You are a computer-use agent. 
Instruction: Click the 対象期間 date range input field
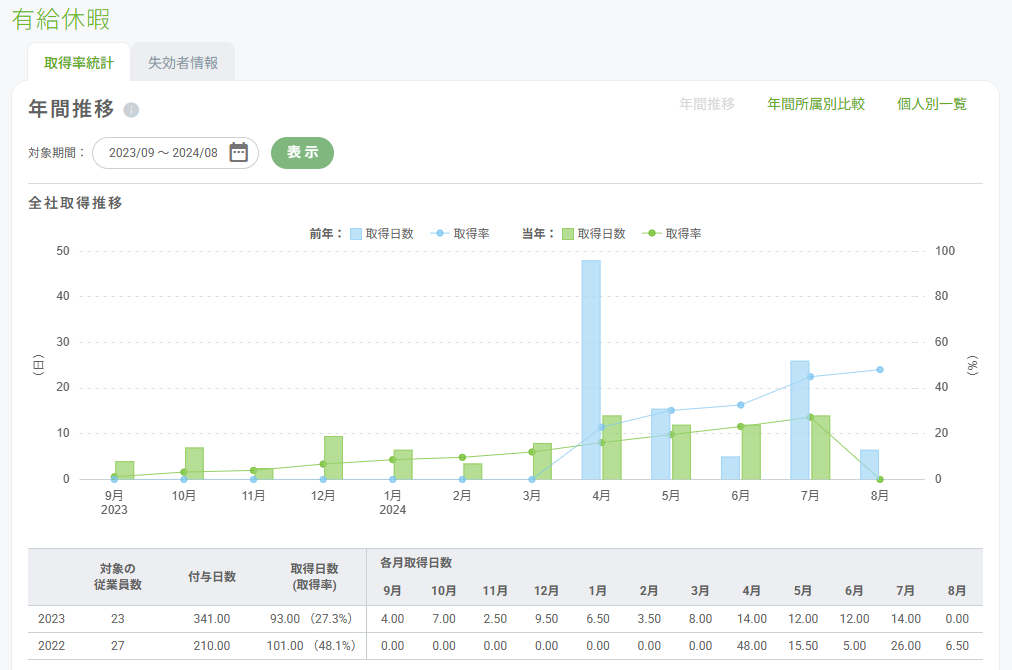point(162,153)
